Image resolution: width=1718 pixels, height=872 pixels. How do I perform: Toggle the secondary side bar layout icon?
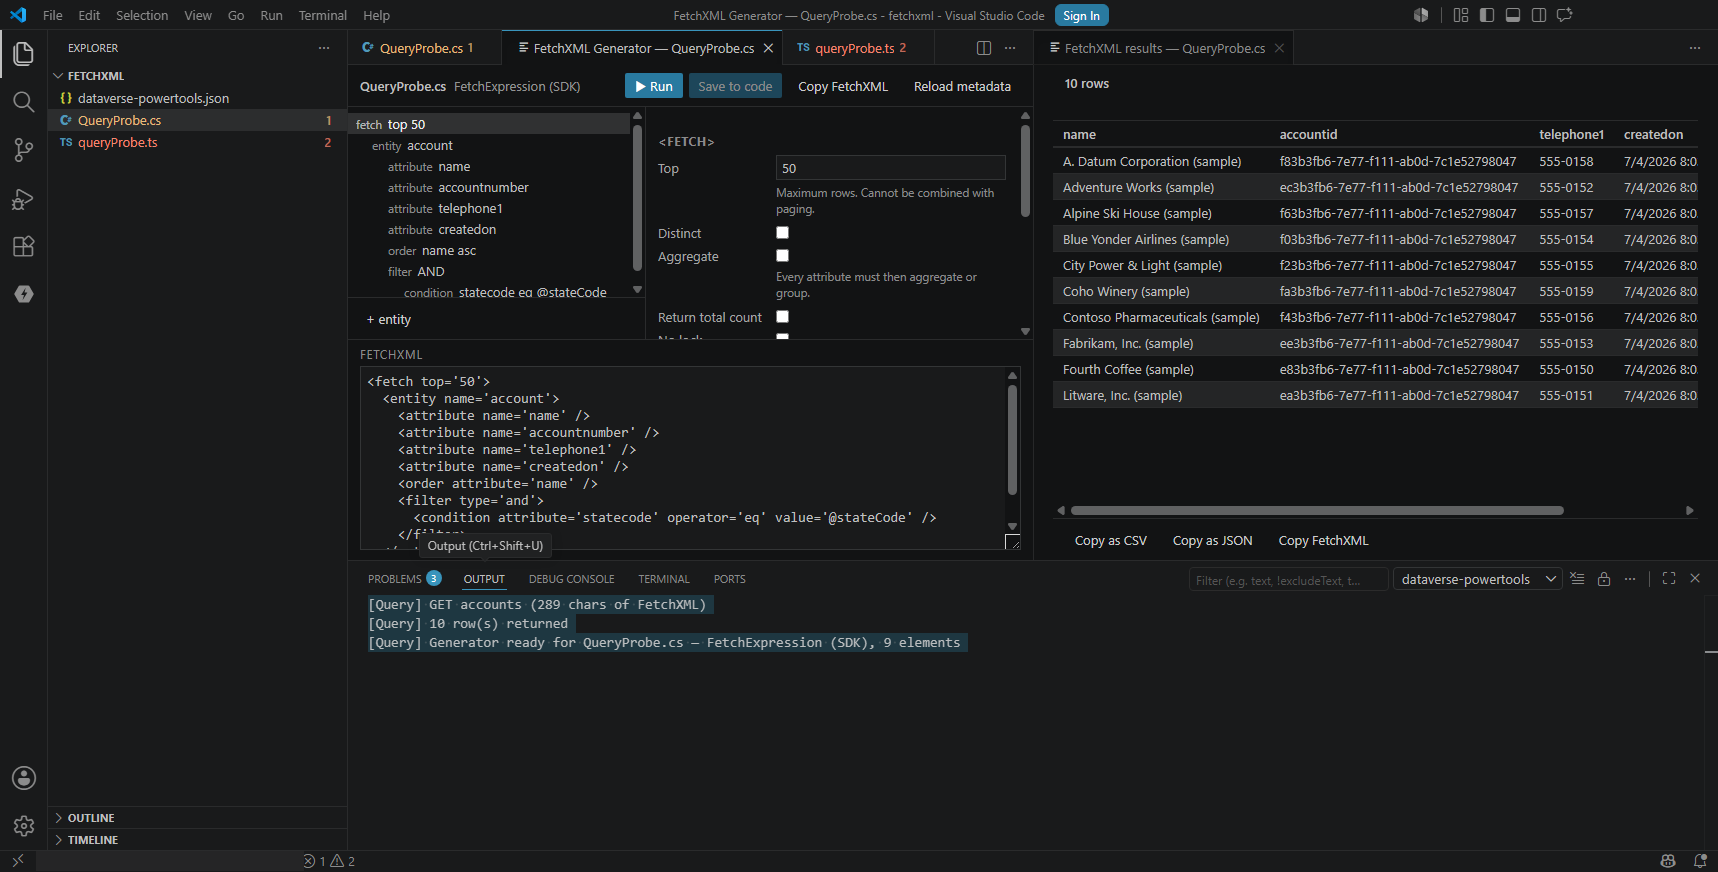1539,15
